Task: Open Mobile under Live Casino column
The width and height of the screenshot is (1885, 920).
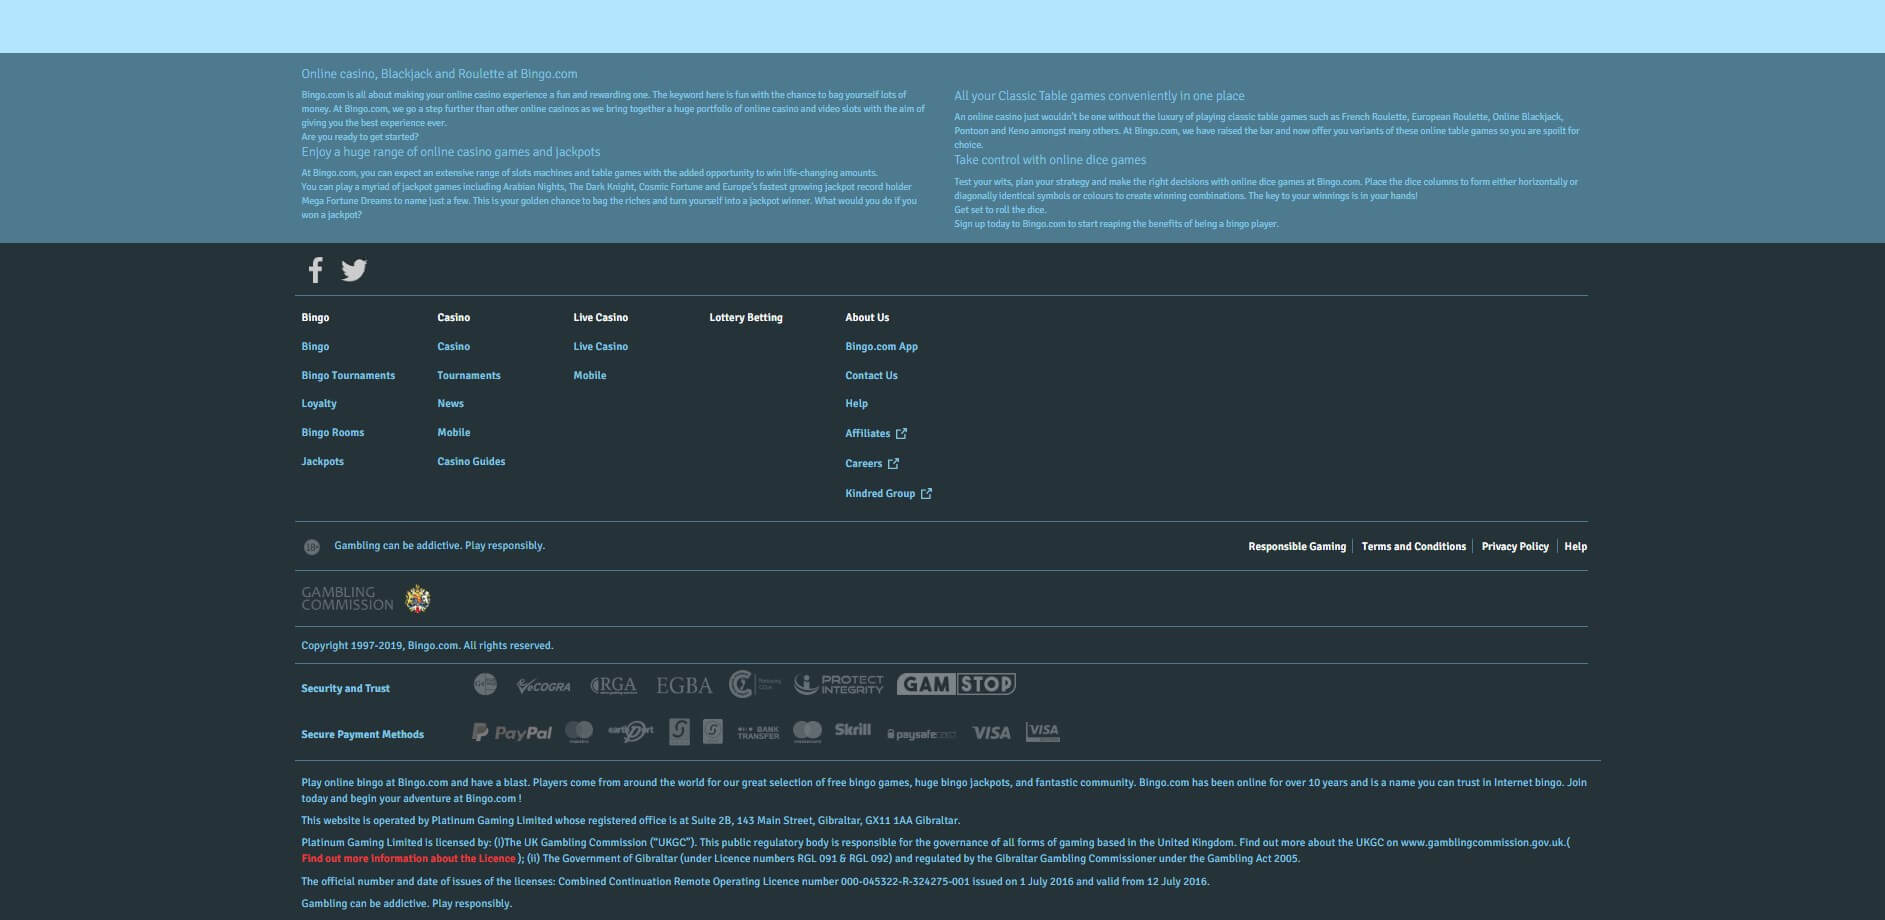Action: tap(590, 375)
